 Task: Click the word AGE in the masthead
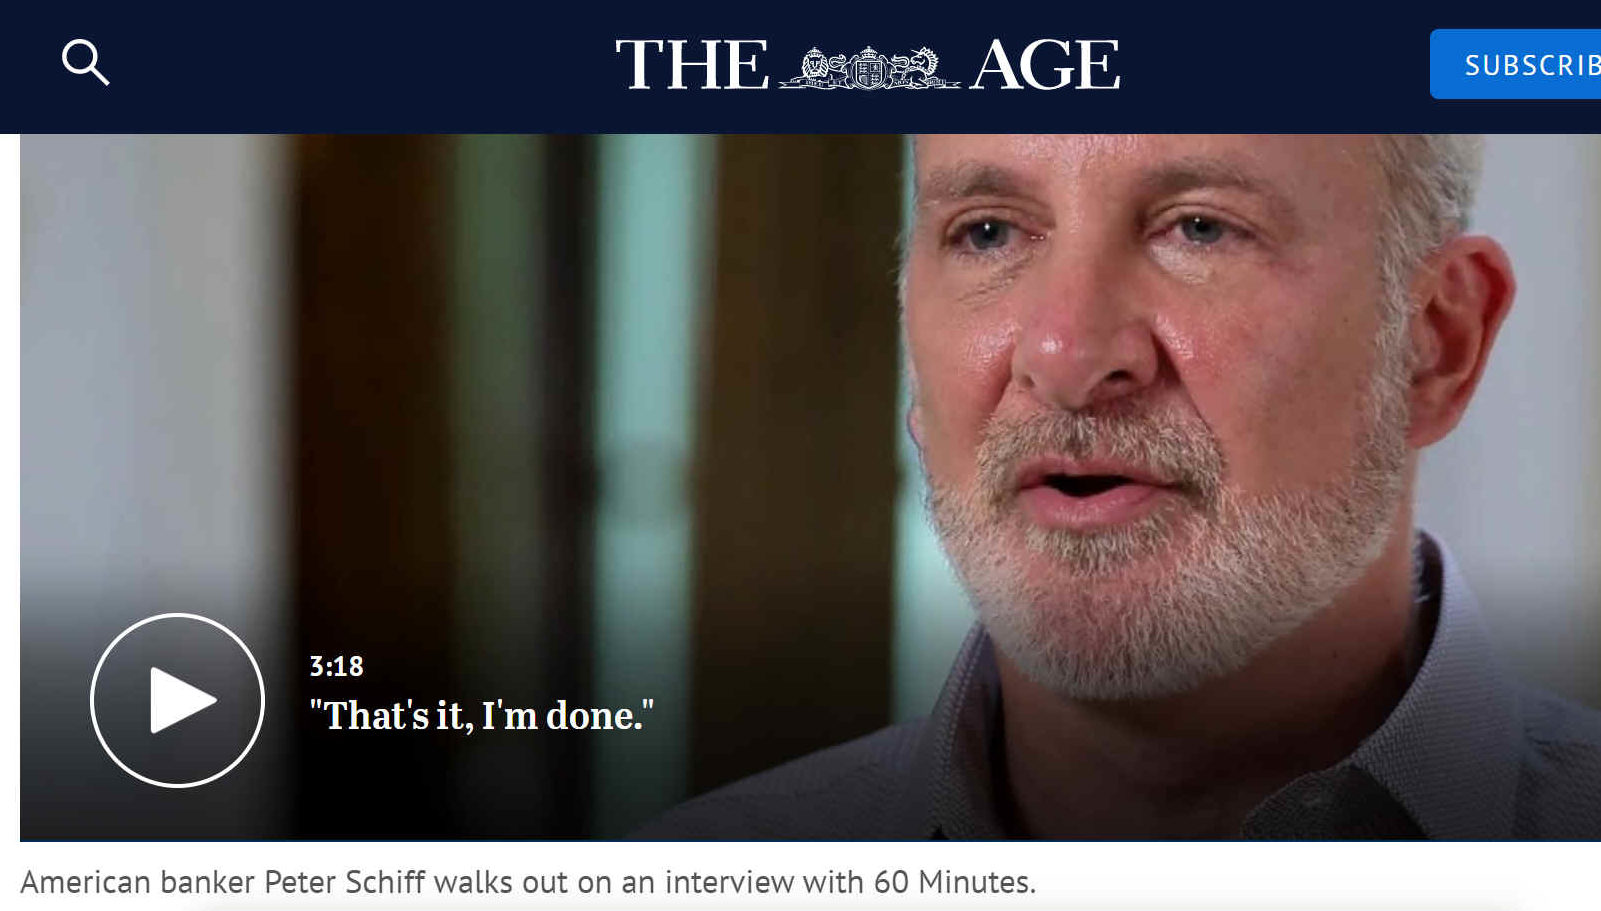coord(1044,65)
